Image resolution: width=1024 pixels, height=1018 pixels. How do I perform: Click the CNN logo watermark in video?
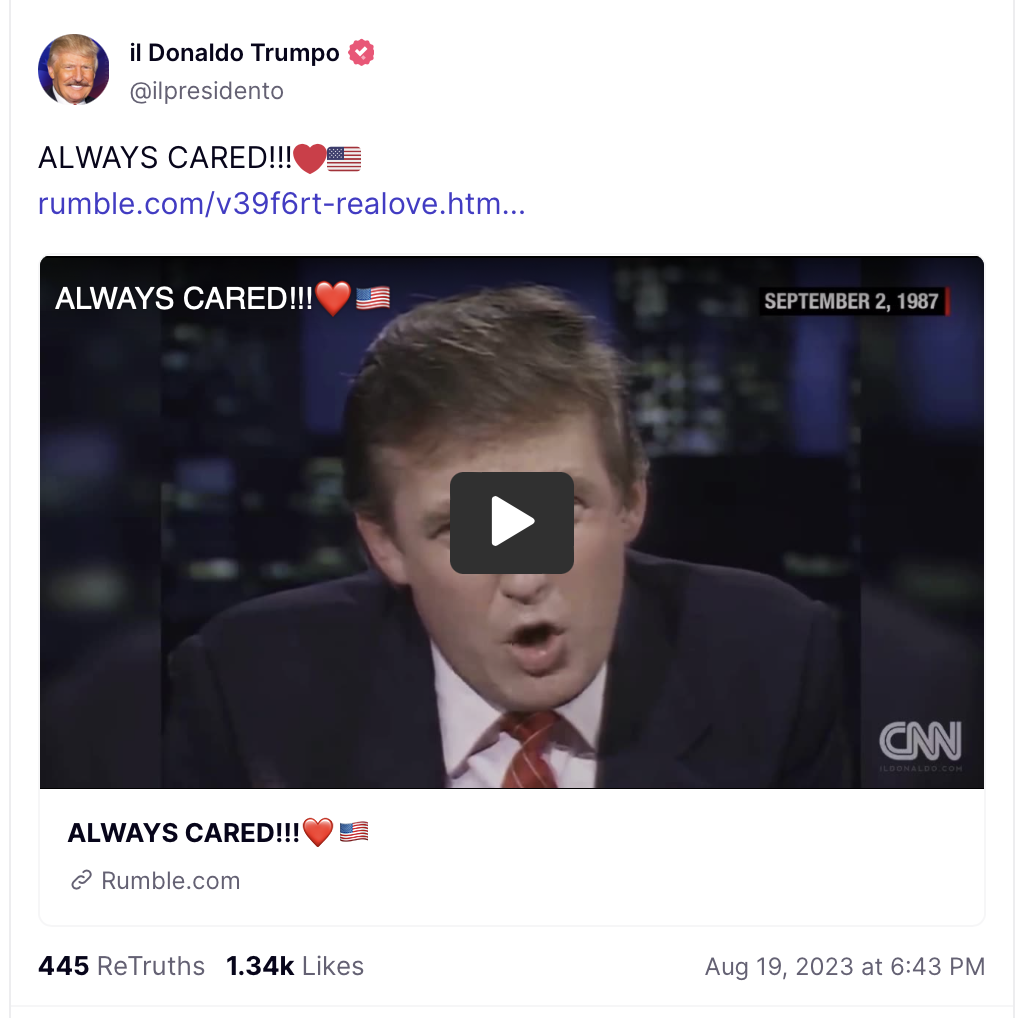920,741
